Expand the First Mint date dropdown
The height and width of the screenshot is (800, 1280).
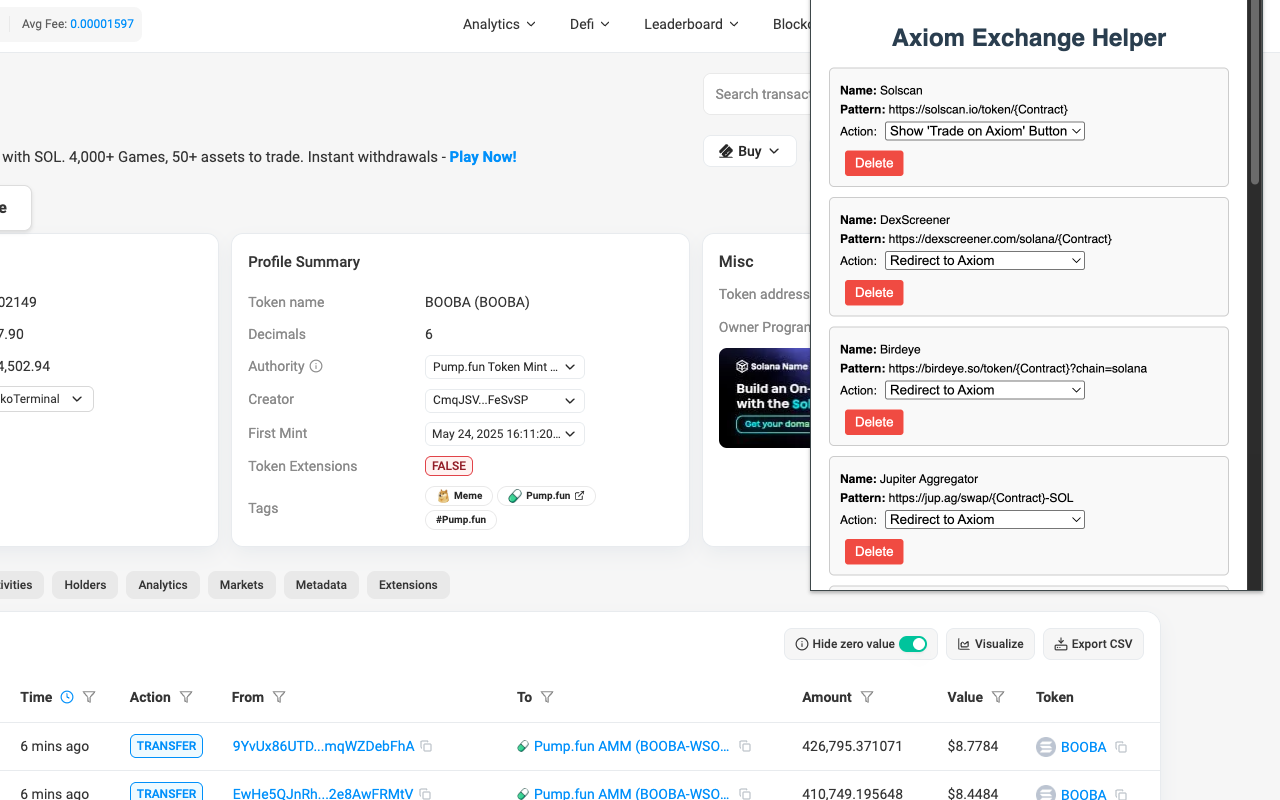505,434
